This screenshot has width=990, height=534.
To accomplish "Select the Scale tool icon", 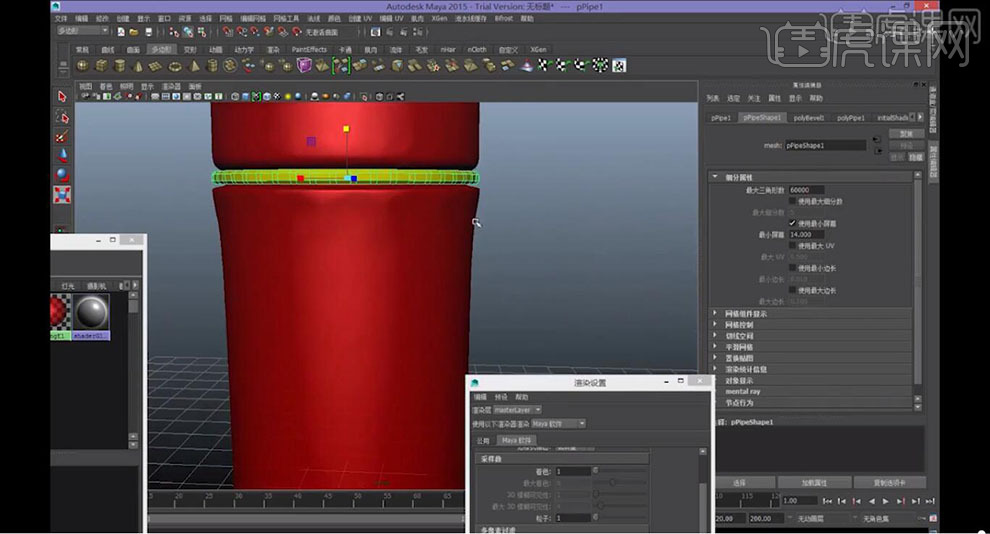I will [62, 194].
